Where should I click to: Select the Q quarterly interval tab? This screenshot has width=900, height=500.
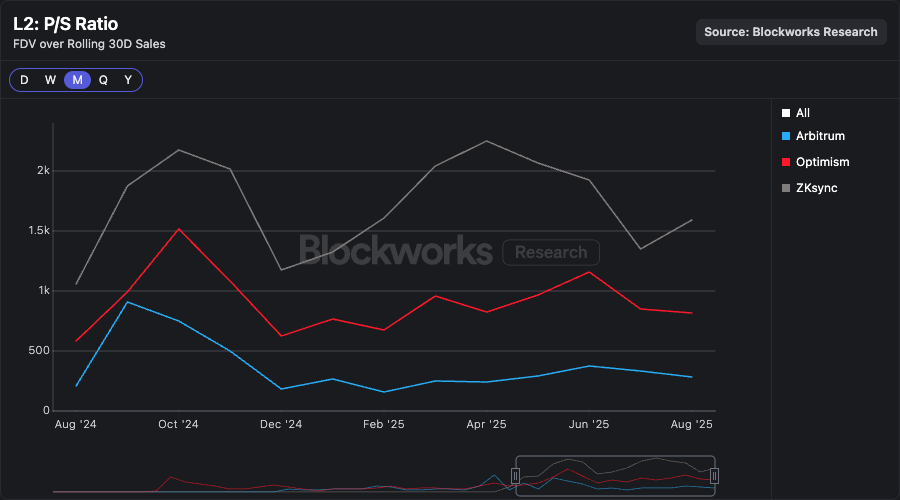[103, 80]
